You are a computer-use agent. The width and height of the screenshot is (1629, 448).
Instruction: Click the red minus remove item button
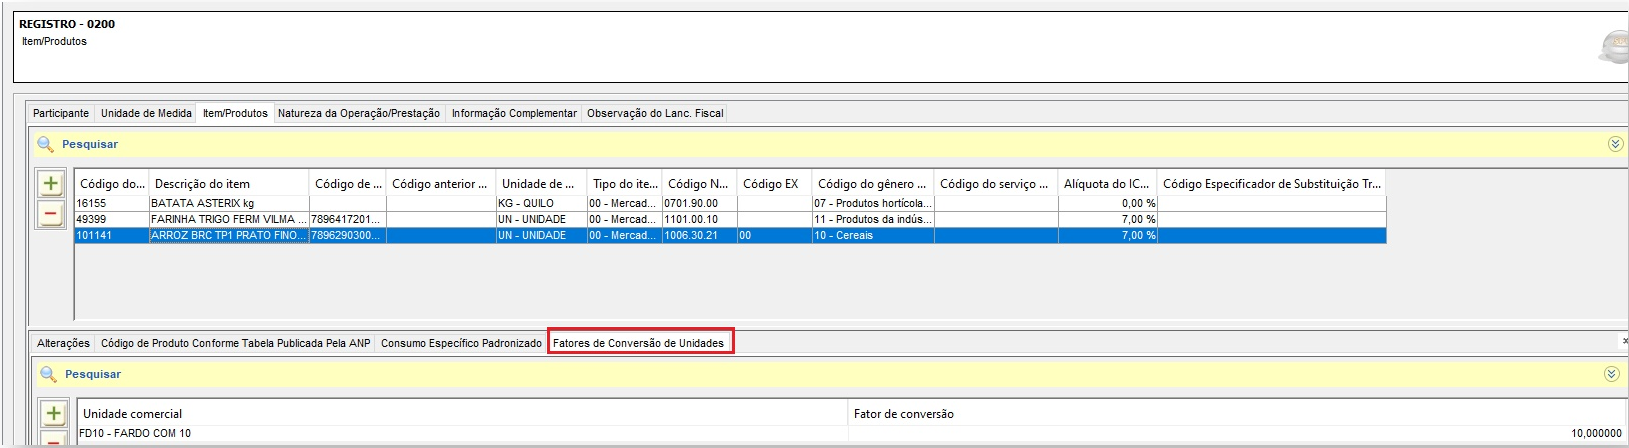point(51,214)
